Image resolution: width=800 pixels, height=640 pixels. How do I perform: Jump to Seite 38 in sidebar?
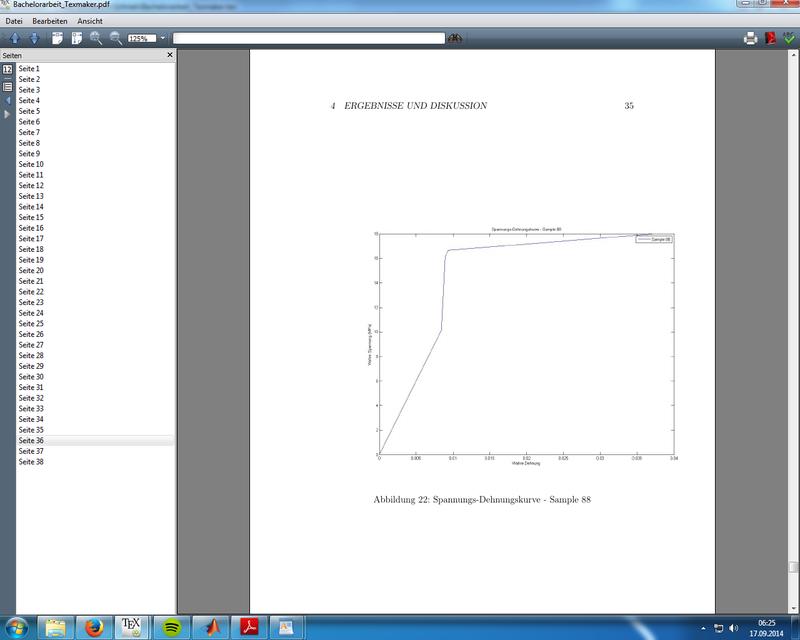[x=31, y=462]
